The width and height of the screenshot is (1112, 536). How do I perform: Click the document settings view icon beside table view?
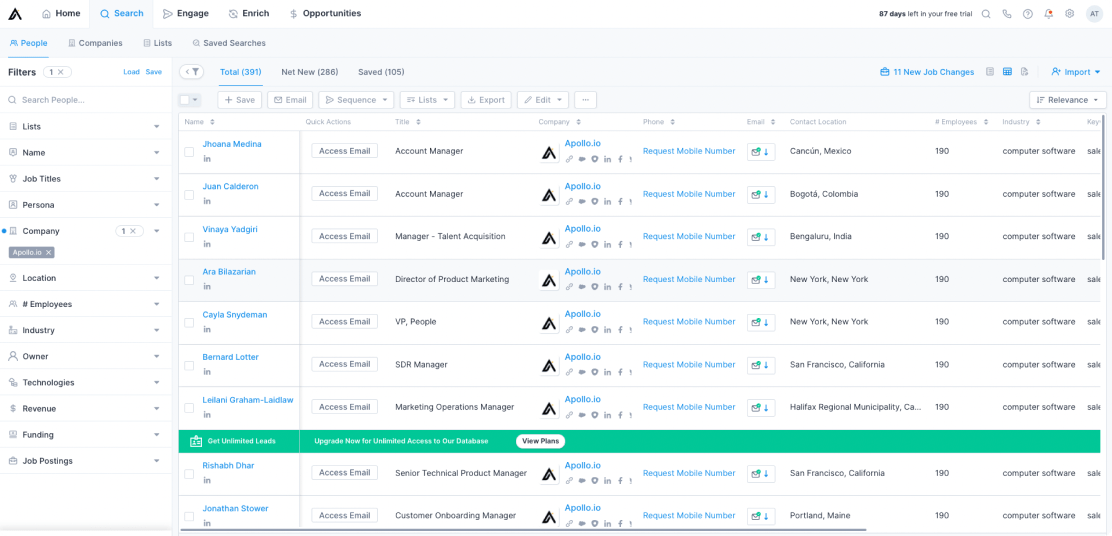[1024, 72]
